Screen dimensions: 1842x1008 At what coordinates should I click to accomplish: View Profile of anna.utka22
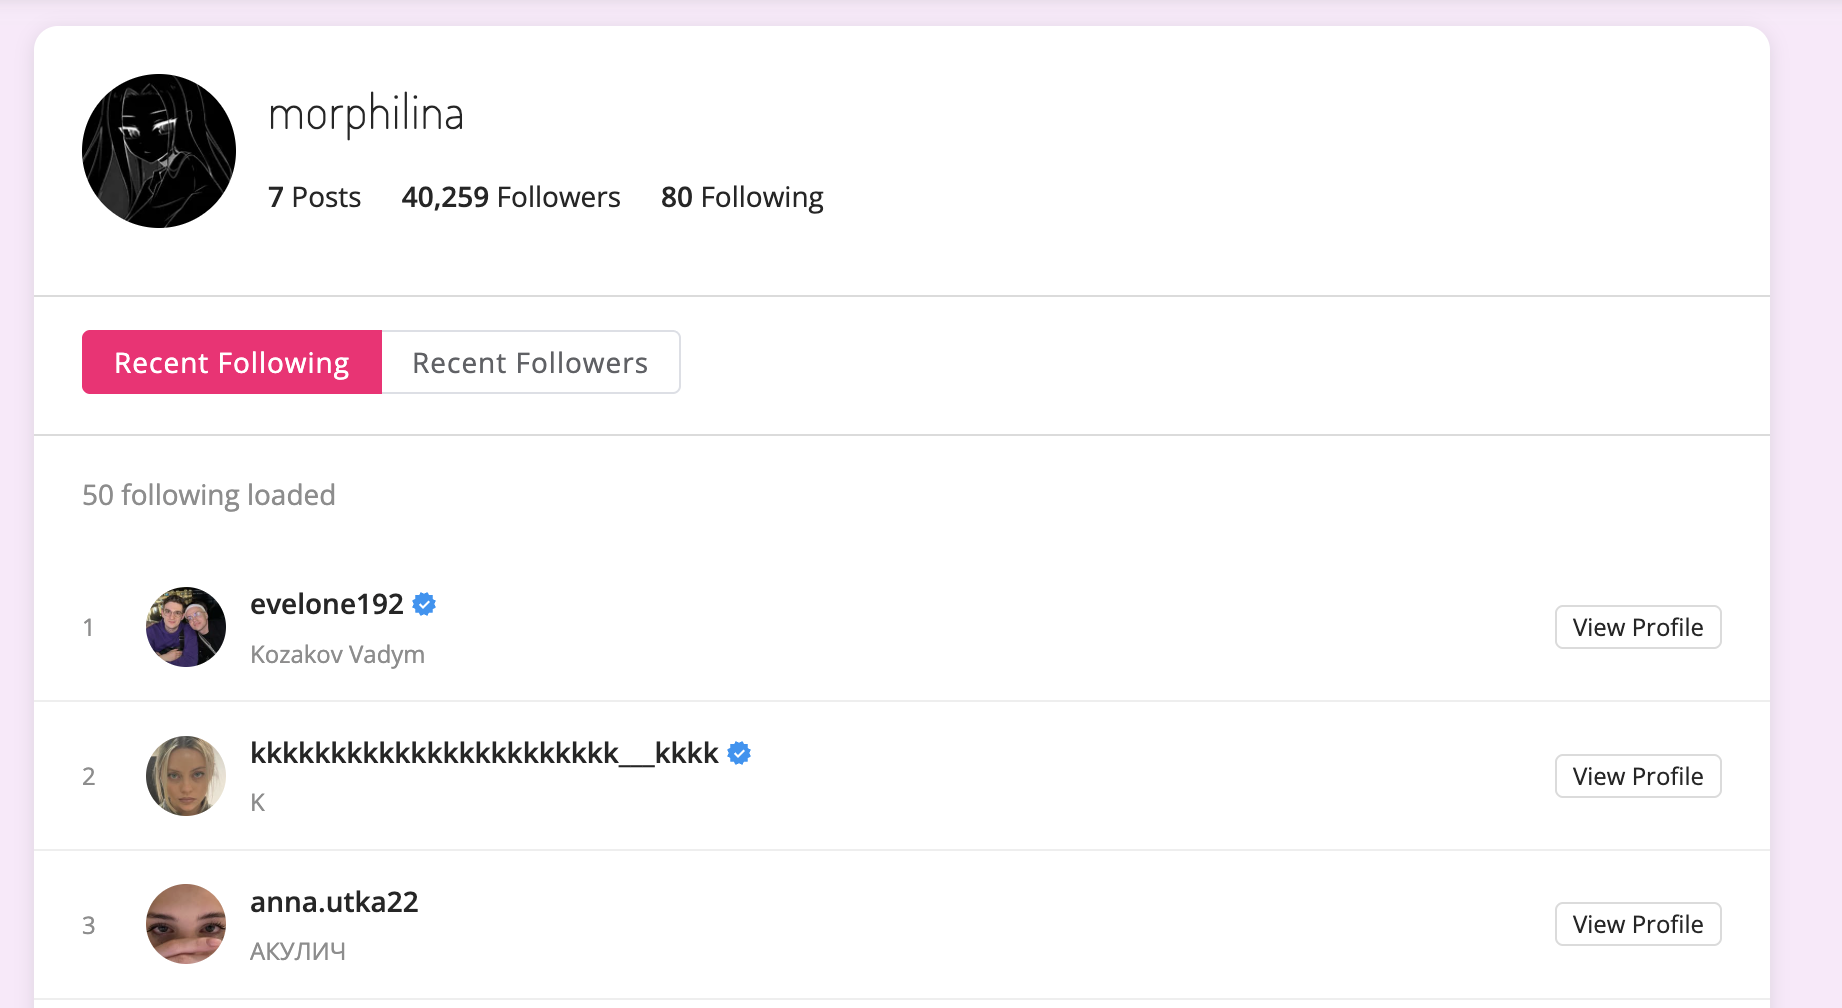[1637, 924]
